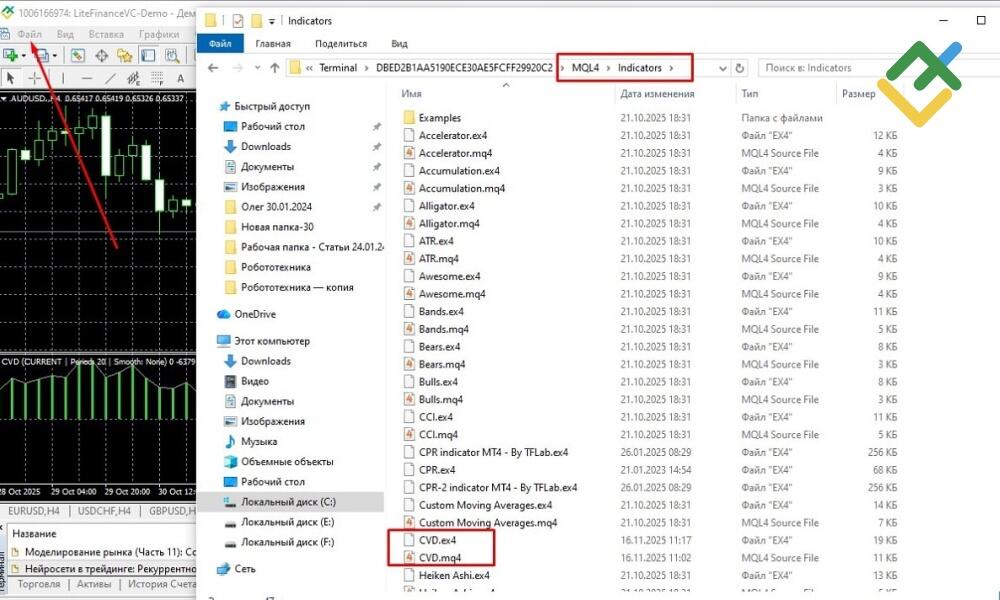This screenshot has width=1000, height=600.
Task: Select OneDrive in the navigation pane
Action: coord(255,314)
